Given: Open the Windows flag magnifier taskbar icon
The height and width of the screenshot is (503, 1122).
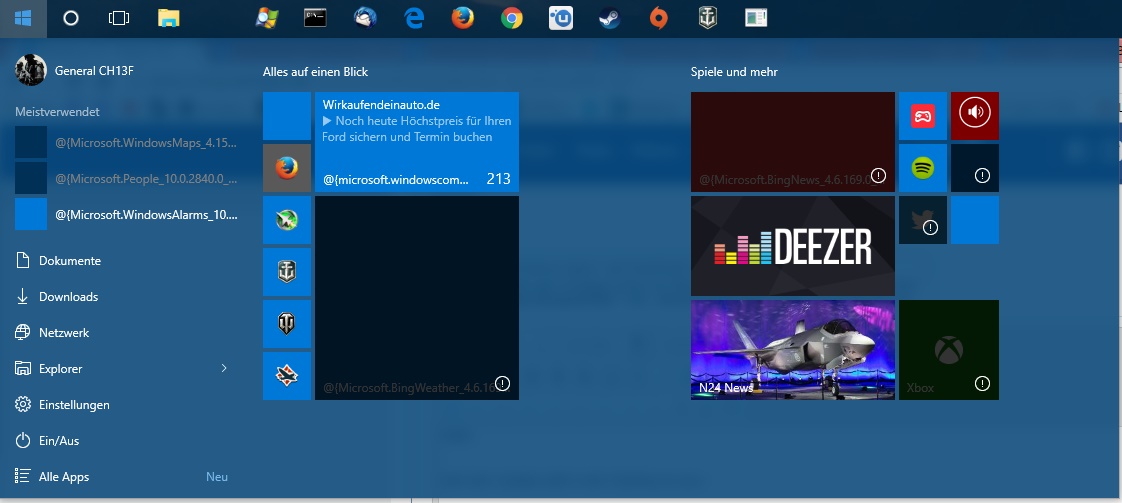Looking at the screenshot, I should pos(267,19).
